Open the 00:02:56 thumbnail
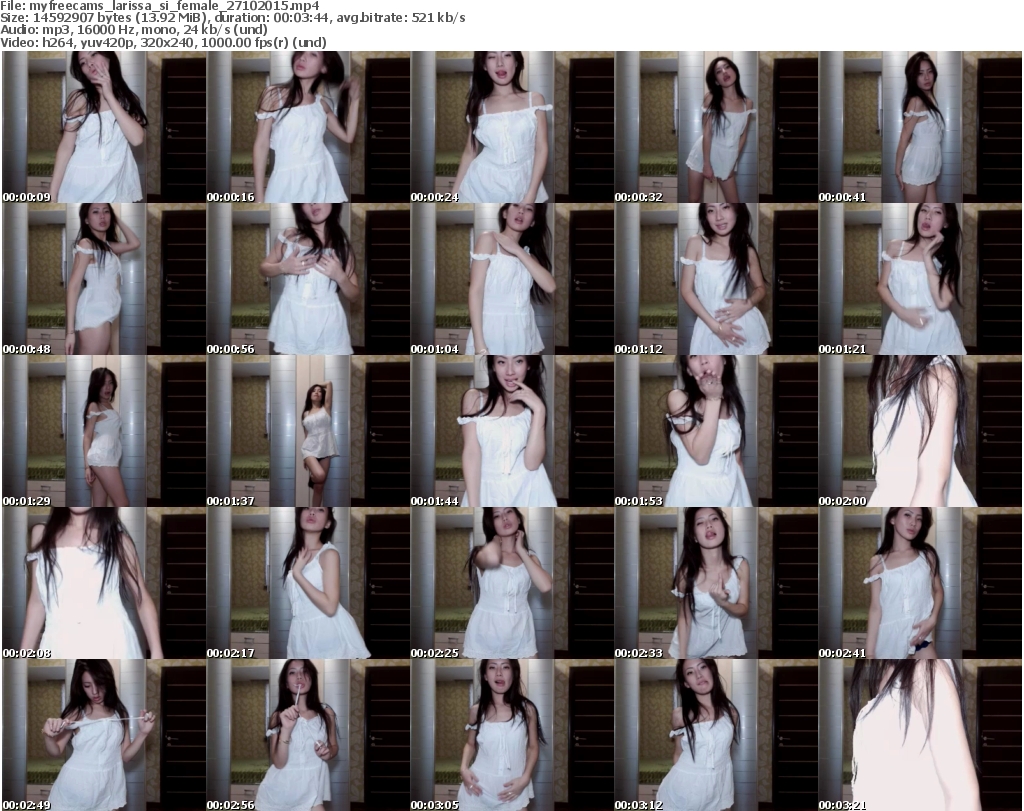Image resolution: width=1024 pixels, height=811 pixels. coord(308,735)
